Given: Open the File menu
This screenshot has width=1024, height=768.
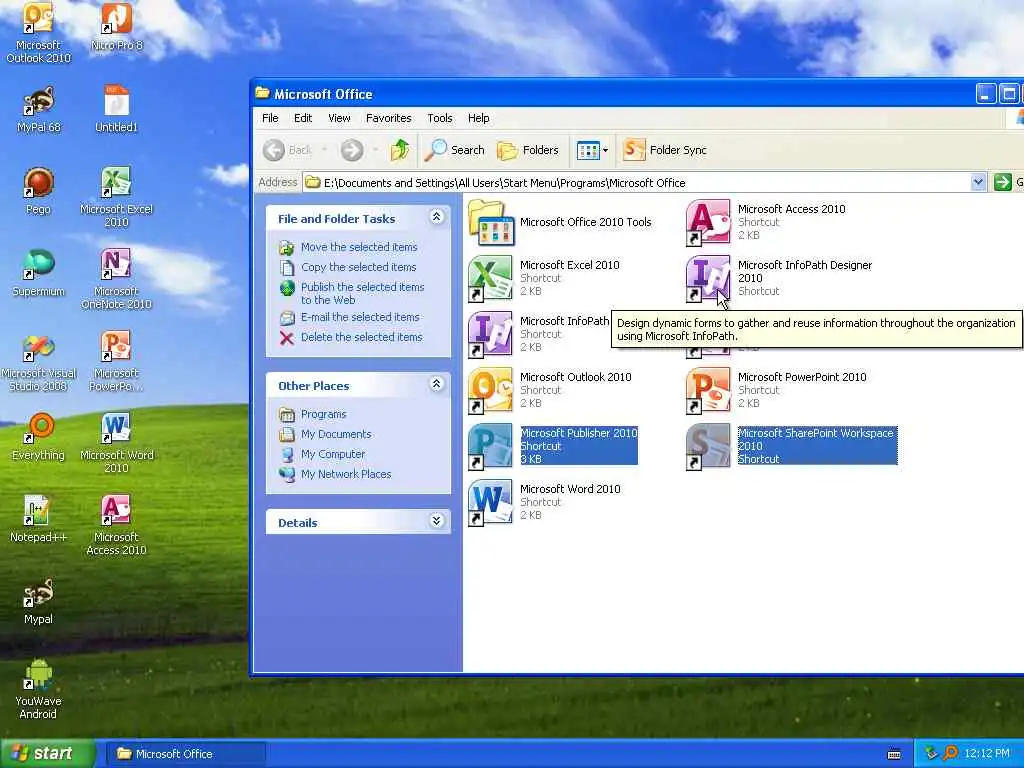Looking at the screenshot, I should (x=270, y=118).
